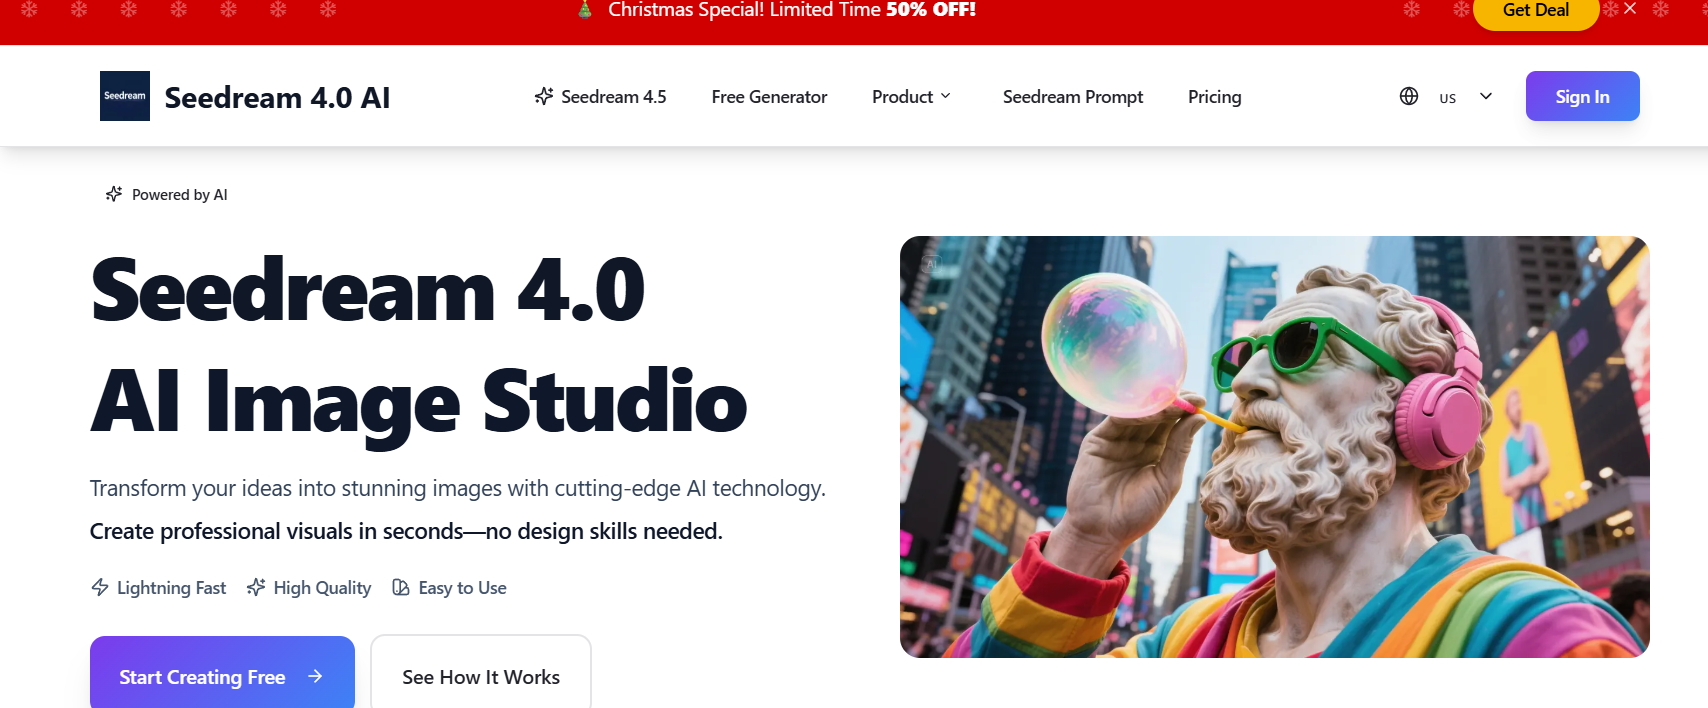1708x708 pixels.
Task: Close the Christmas Special banner
Action: coord(1630,9)
